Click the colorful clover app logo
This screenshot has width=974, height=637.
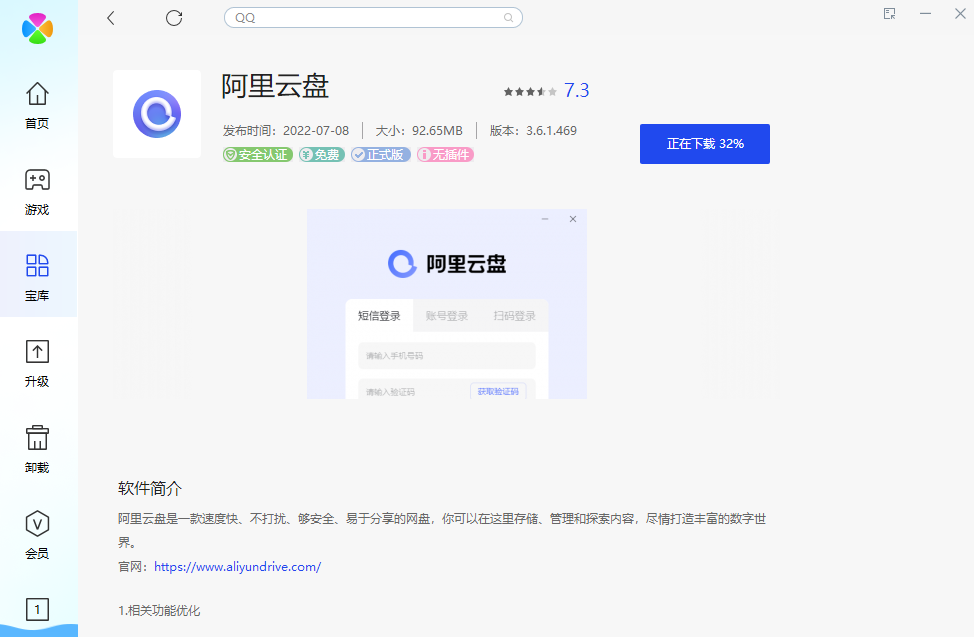pos(37,29)
